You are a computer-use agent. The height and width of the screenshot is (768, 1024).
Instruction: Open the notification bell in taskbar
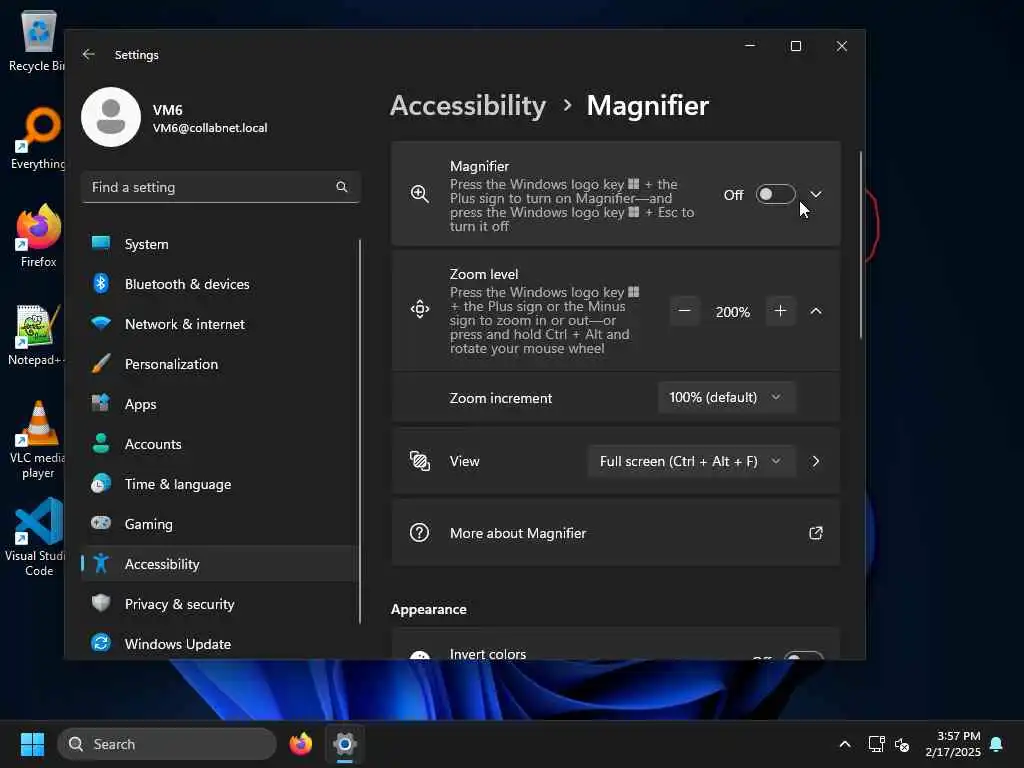click(x=997, y=744)
